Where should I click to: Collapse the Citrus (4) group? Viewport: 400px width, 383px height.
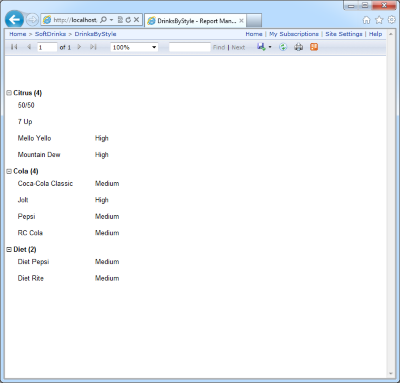coord(9,93)
